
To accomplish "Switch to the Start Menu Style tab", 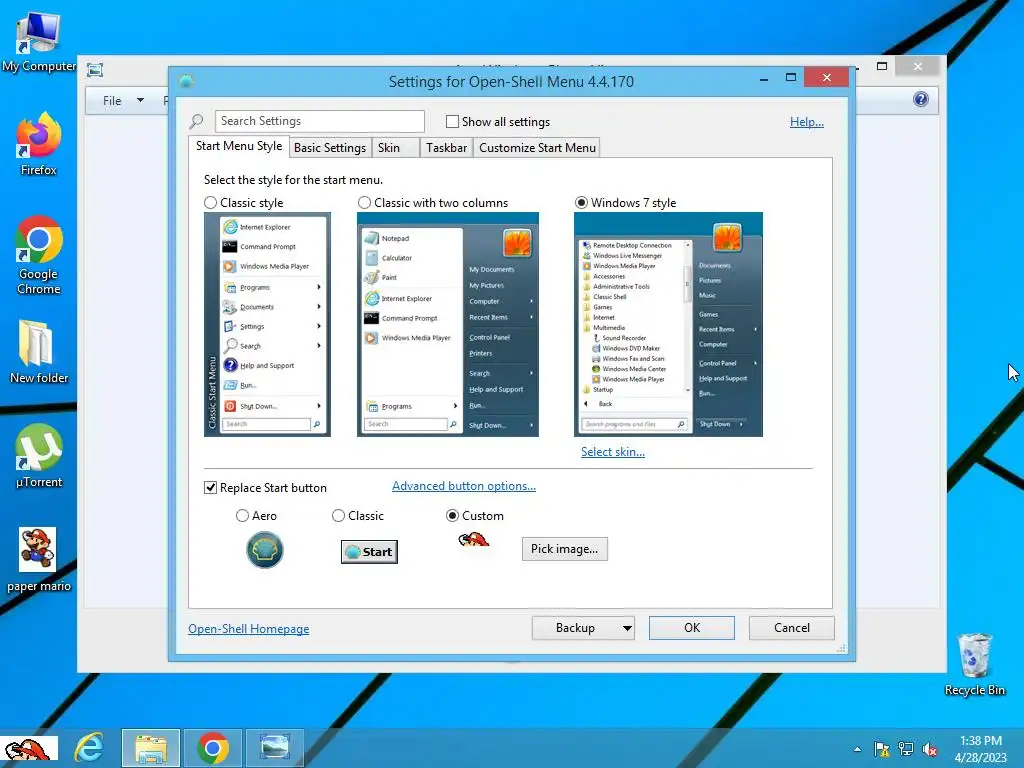I will click(239, 146).
